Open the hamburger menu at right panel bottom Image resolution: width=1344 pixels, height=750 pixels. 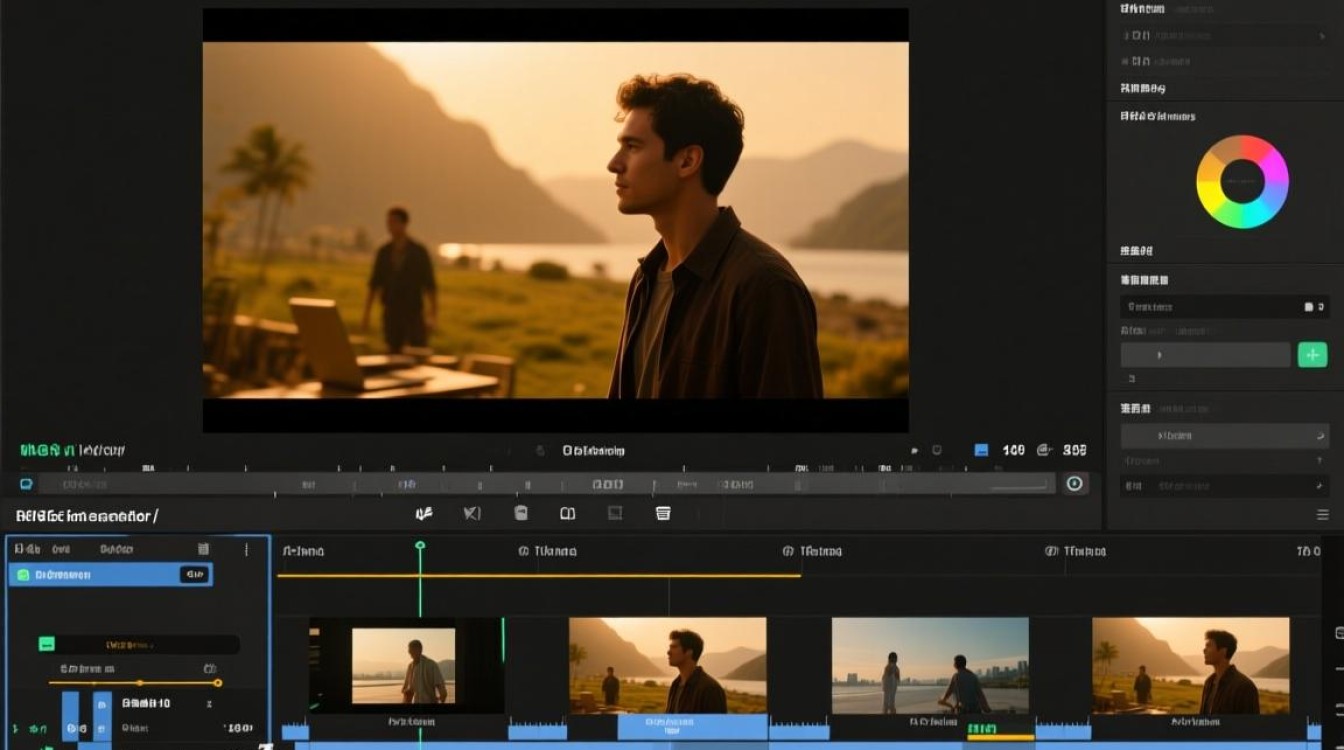tap(1323, 515)
